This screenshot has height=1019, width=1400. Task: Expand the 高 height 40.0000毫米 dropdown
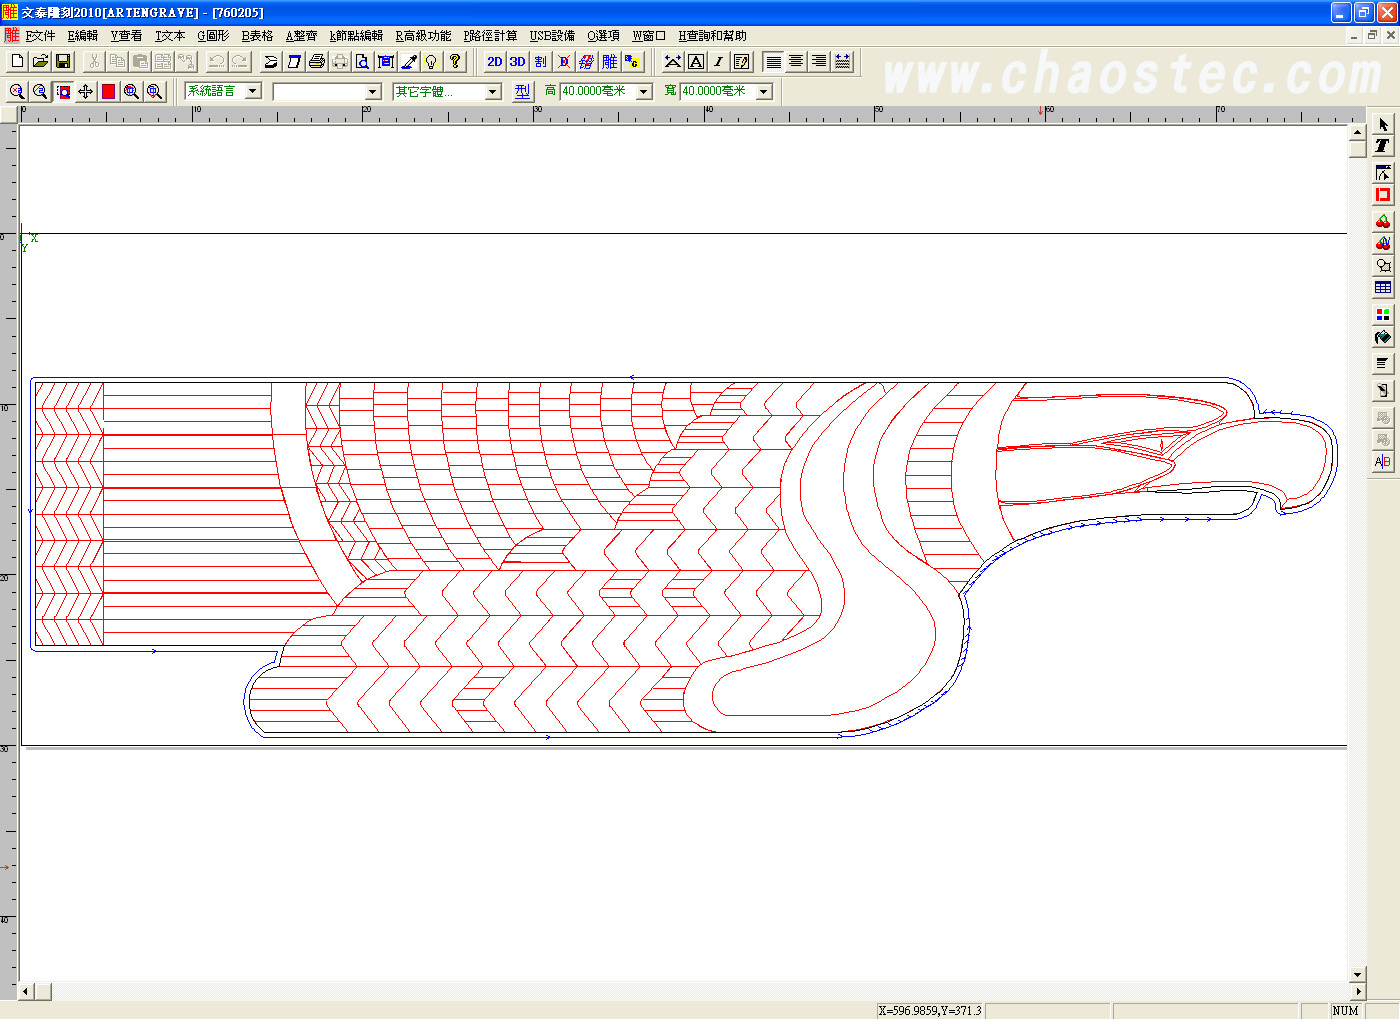click(x=644, y=91)
